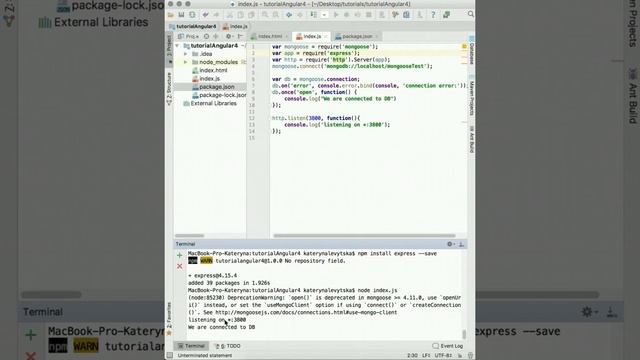Click tutorialAngular4 in the navigation breadcrumb
Image resolution: width=640 pixels, height=360 pixels.
coord(193,26)
